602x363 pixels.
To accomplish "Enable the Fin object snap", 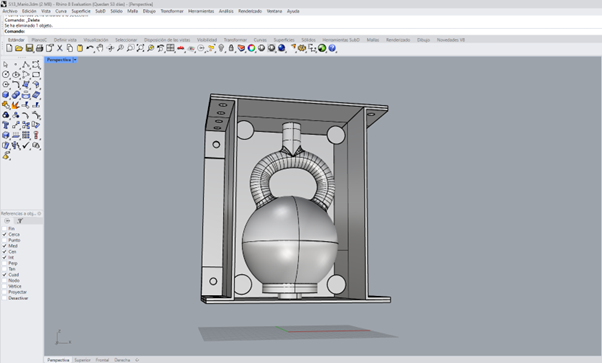I will [x=5, y=229].
